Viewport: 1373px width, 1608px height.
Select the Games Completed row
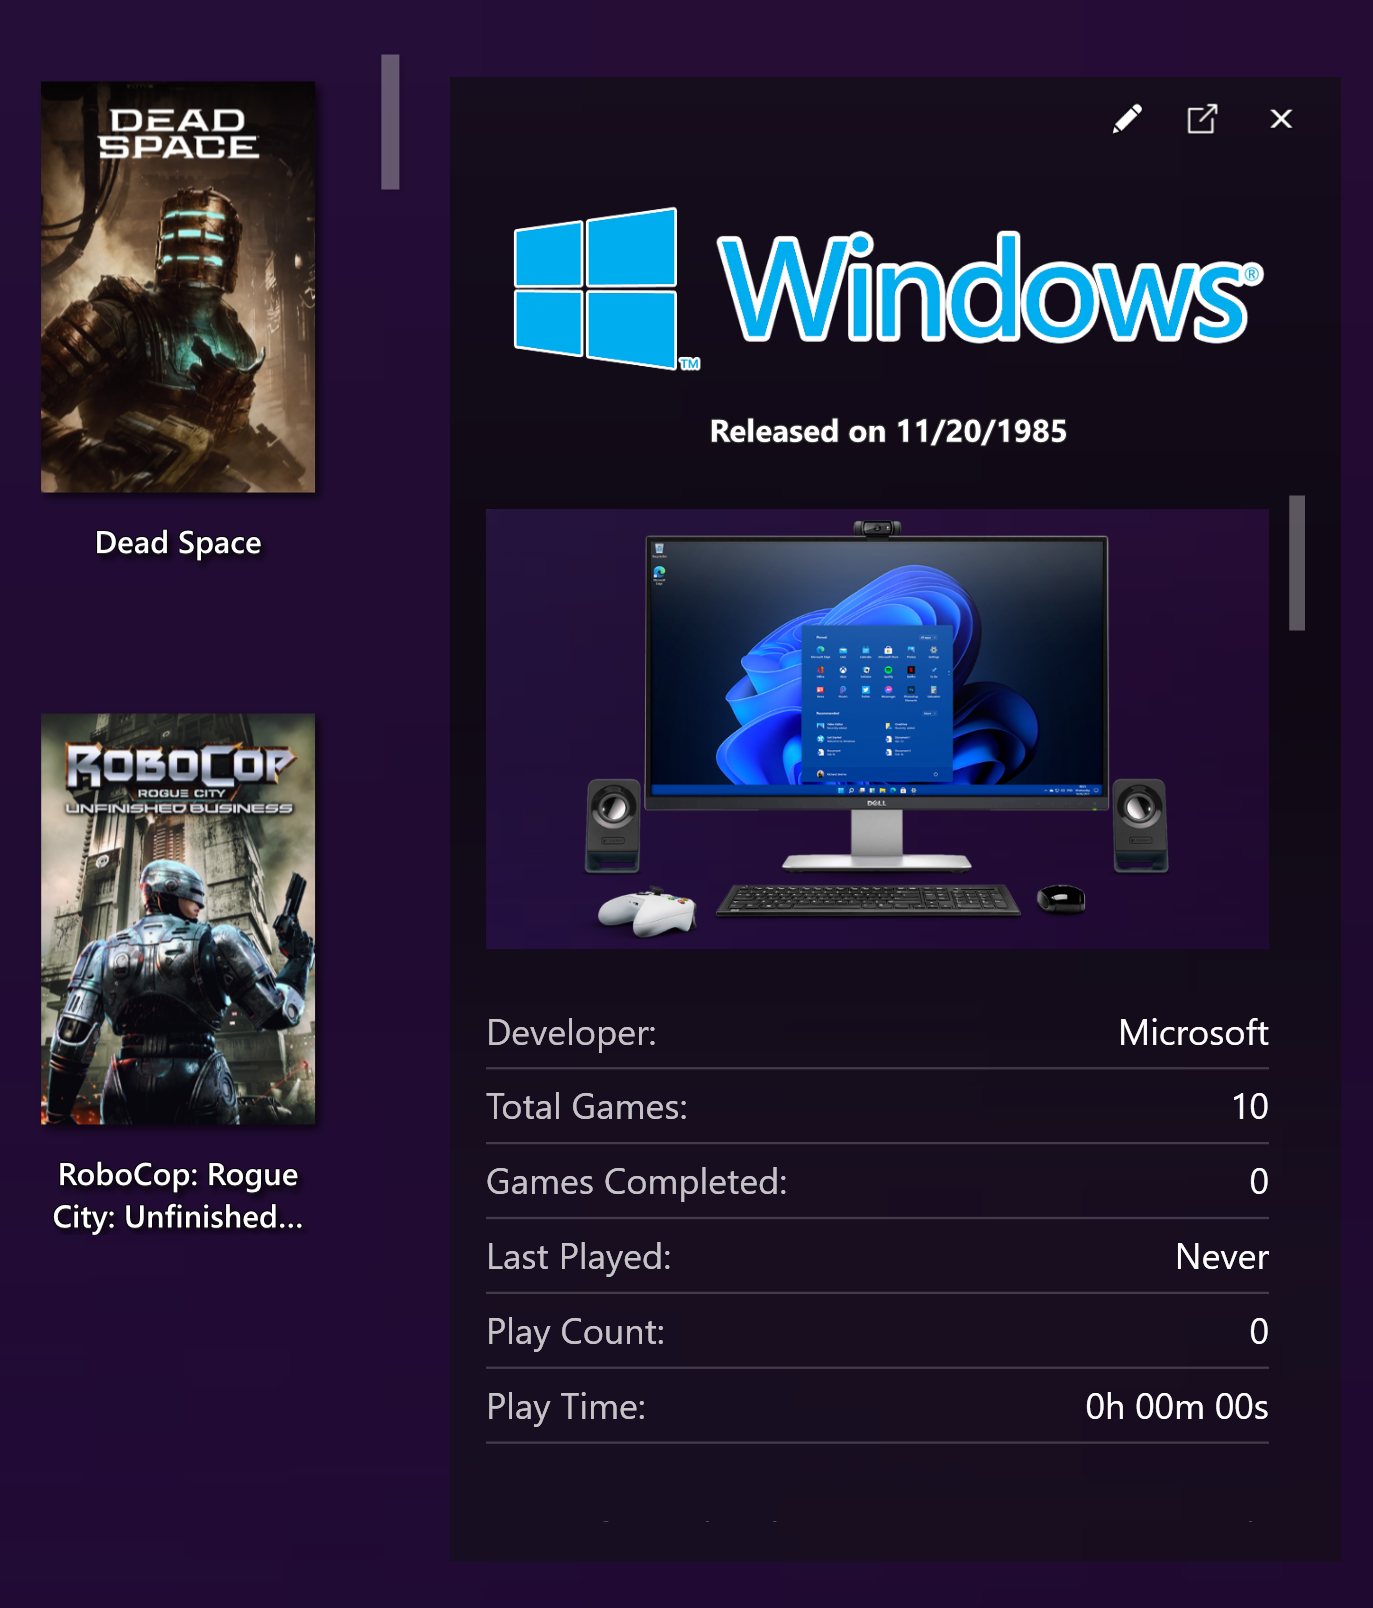click(x=877, y=1182)
